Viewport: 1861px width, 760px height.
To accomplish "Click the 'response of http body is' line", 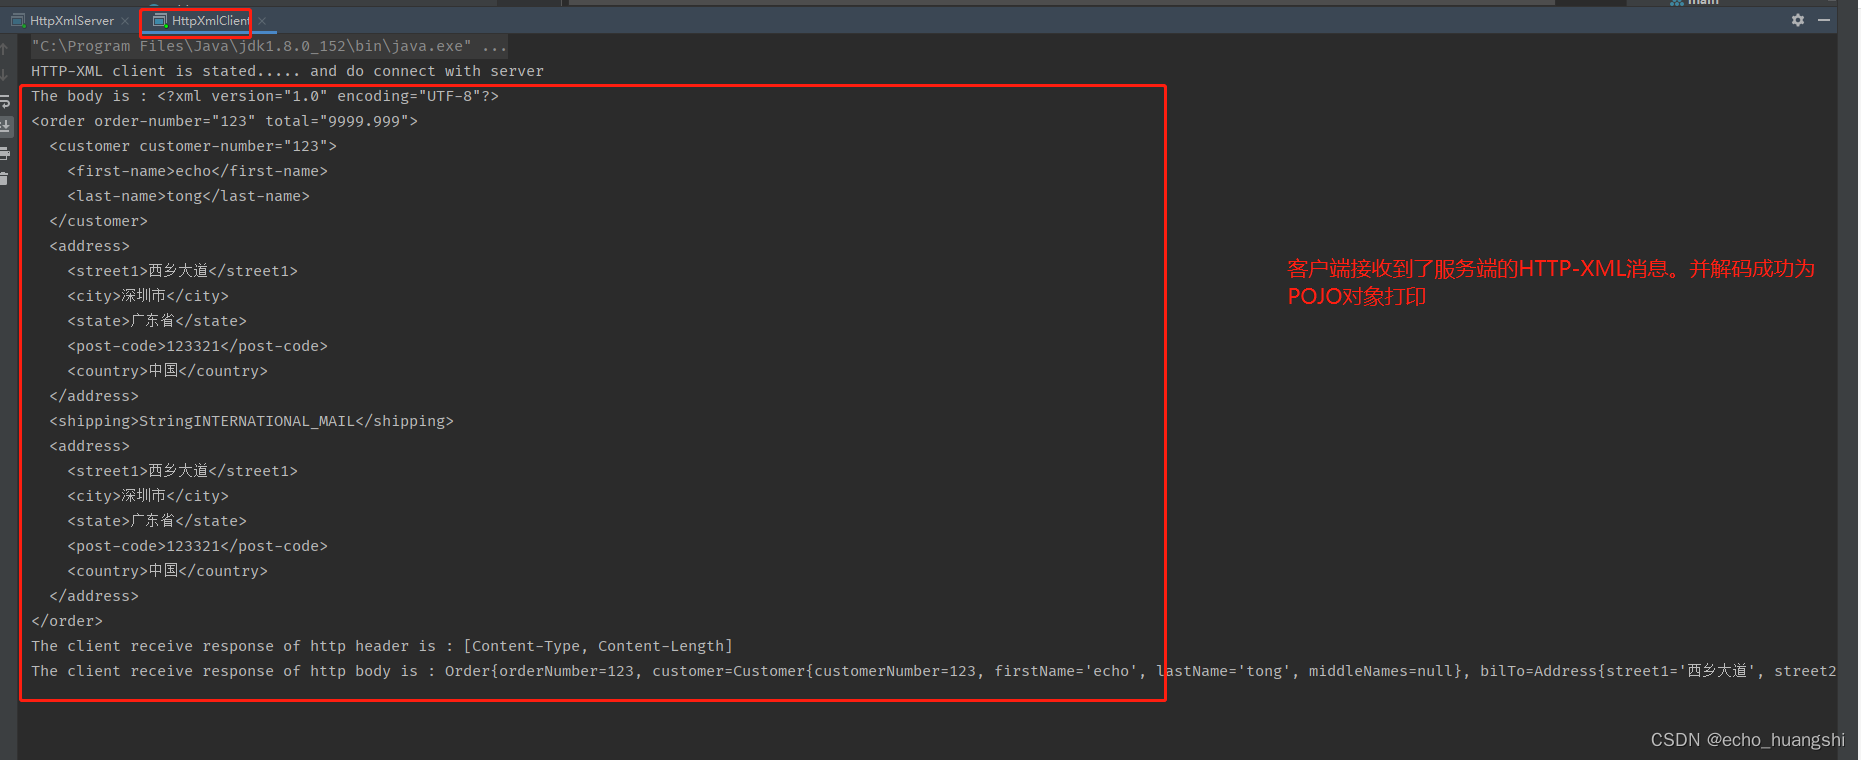I will pyautogui.click(x=934, y=671).
